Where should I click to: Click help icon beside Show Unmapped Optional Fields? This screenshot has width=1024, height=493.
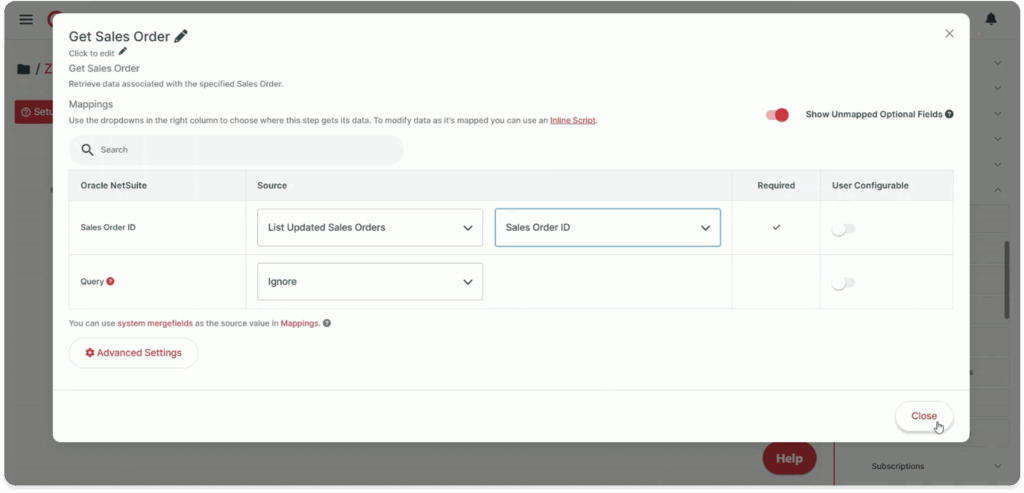(949, 114)
